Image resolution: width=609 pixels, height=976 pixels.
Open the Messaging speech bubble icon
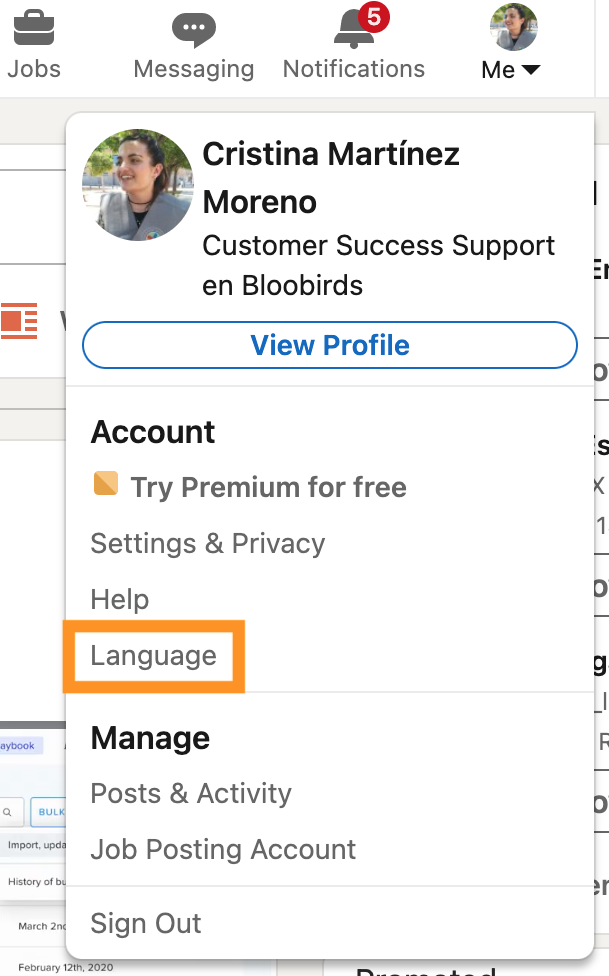tap(194, 30)
